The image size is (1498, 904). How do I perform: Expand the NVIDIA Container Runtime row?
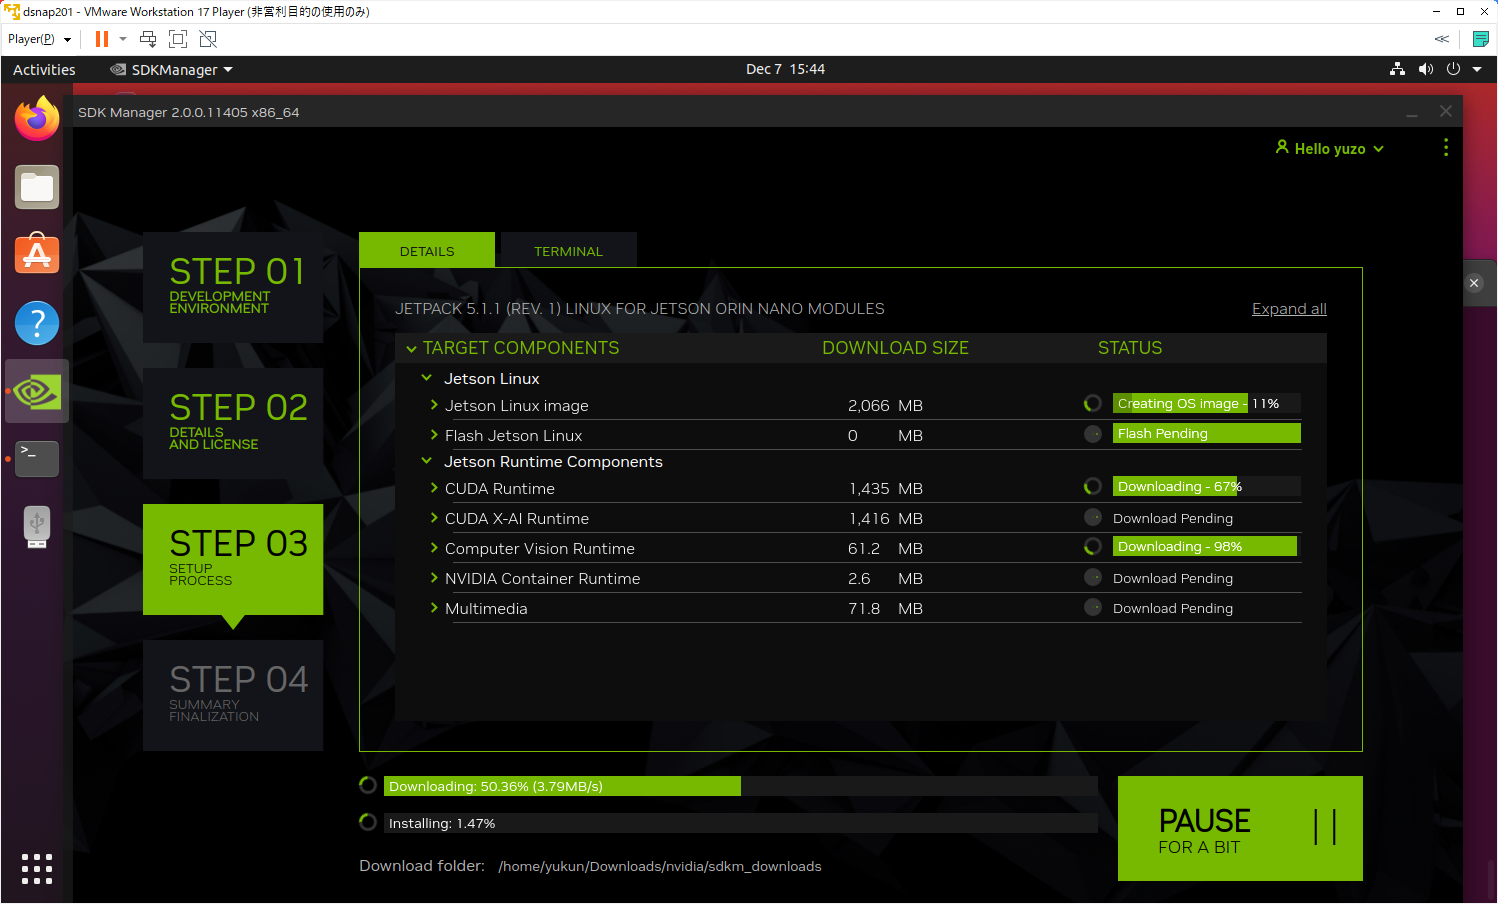coord(434,578)
